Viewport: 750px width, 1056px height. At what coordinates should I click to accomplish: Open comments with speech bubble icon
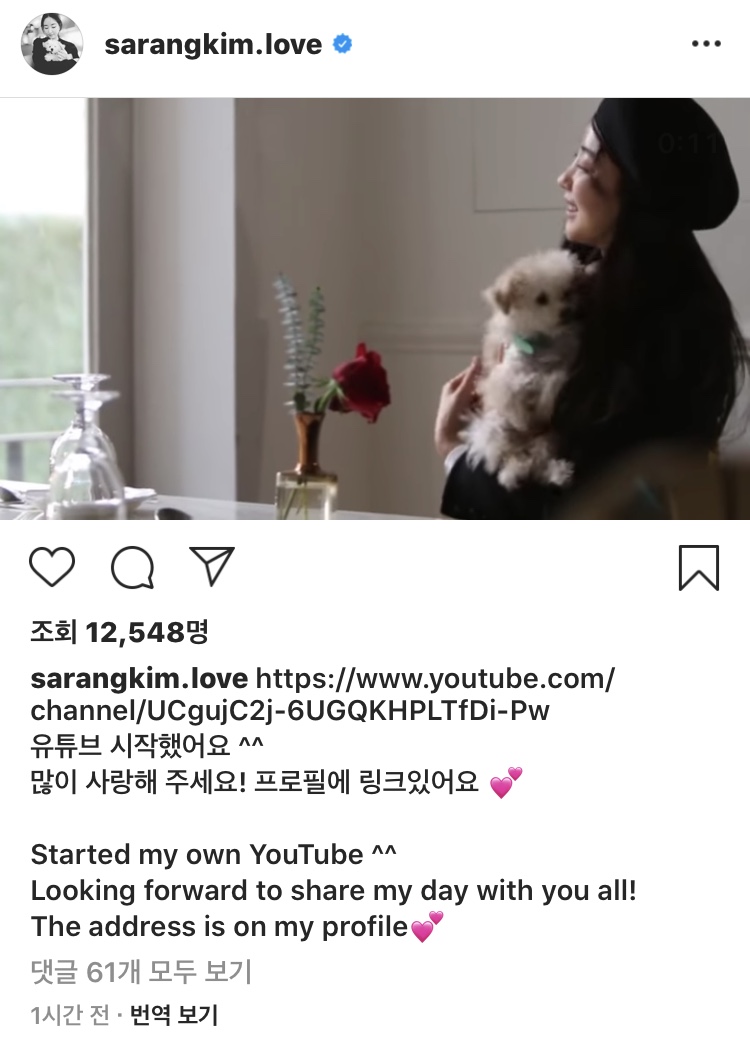(133, 567)
